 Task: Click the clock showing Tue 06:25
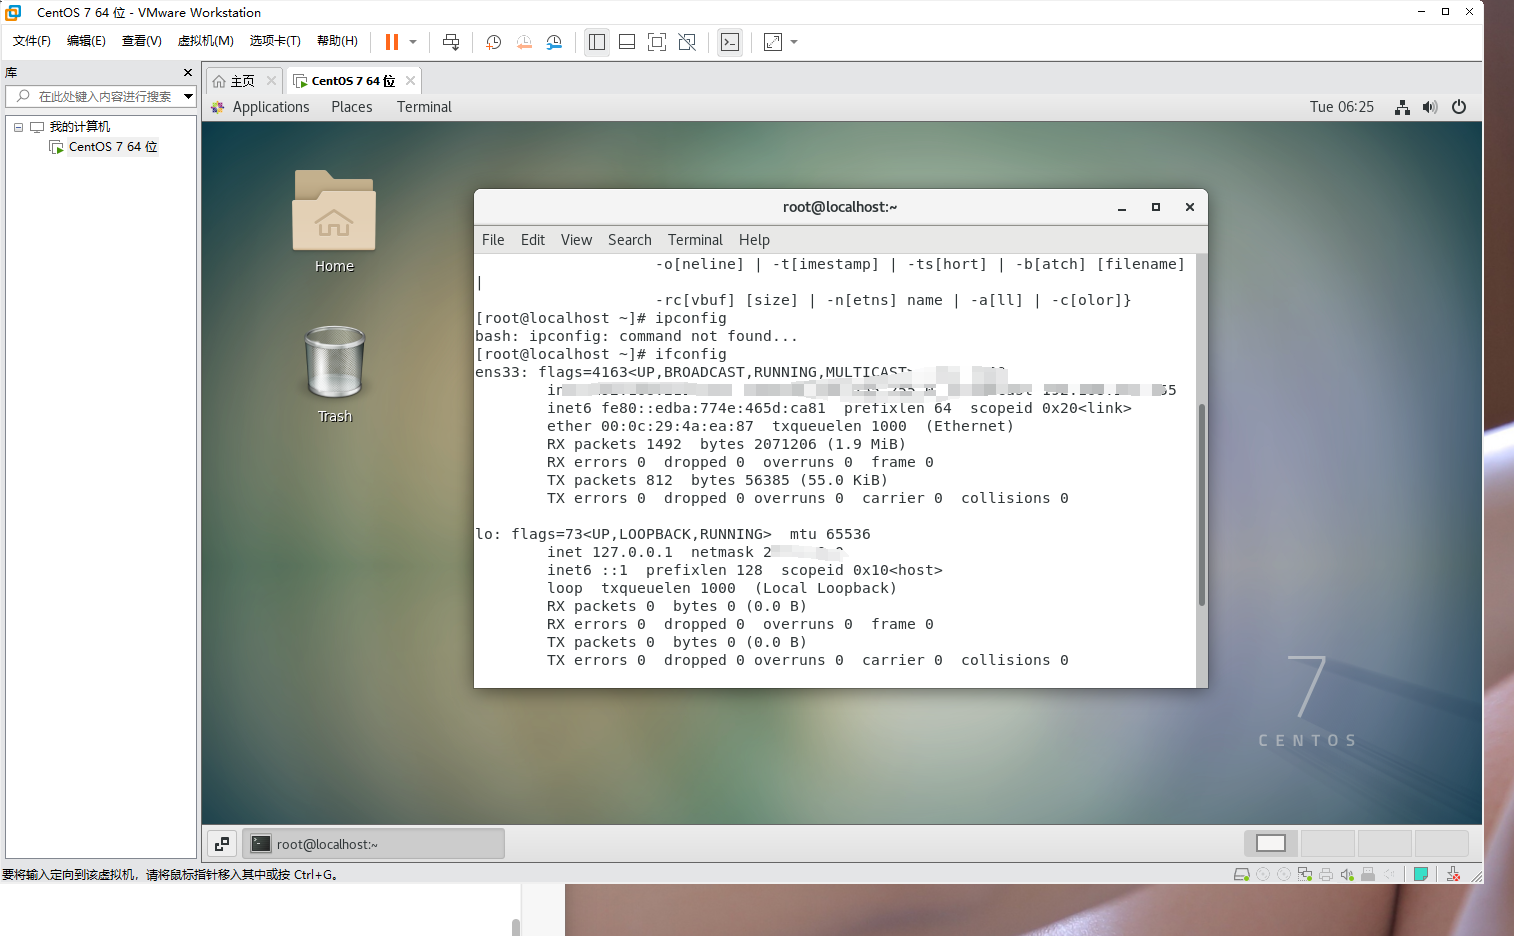click(x=1342, y=107)
